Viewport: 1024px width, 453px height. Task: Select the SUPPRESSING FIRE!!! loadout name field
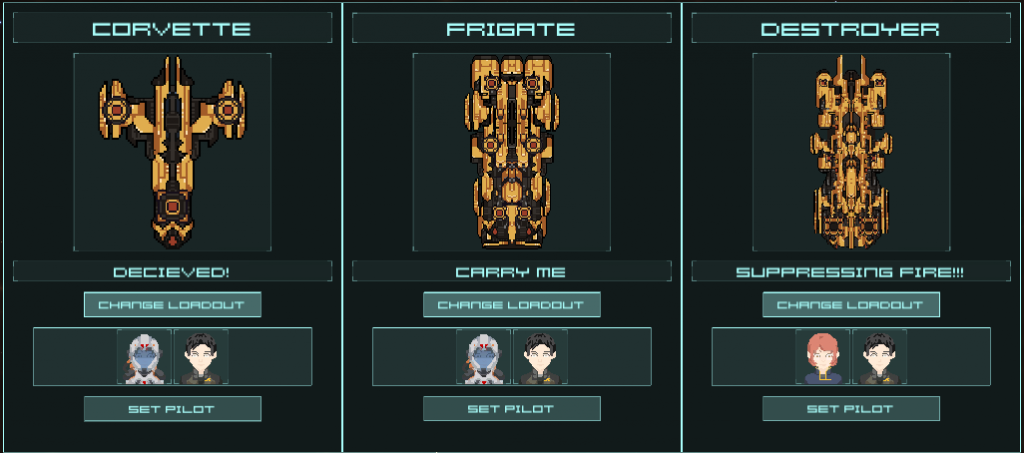851,272
